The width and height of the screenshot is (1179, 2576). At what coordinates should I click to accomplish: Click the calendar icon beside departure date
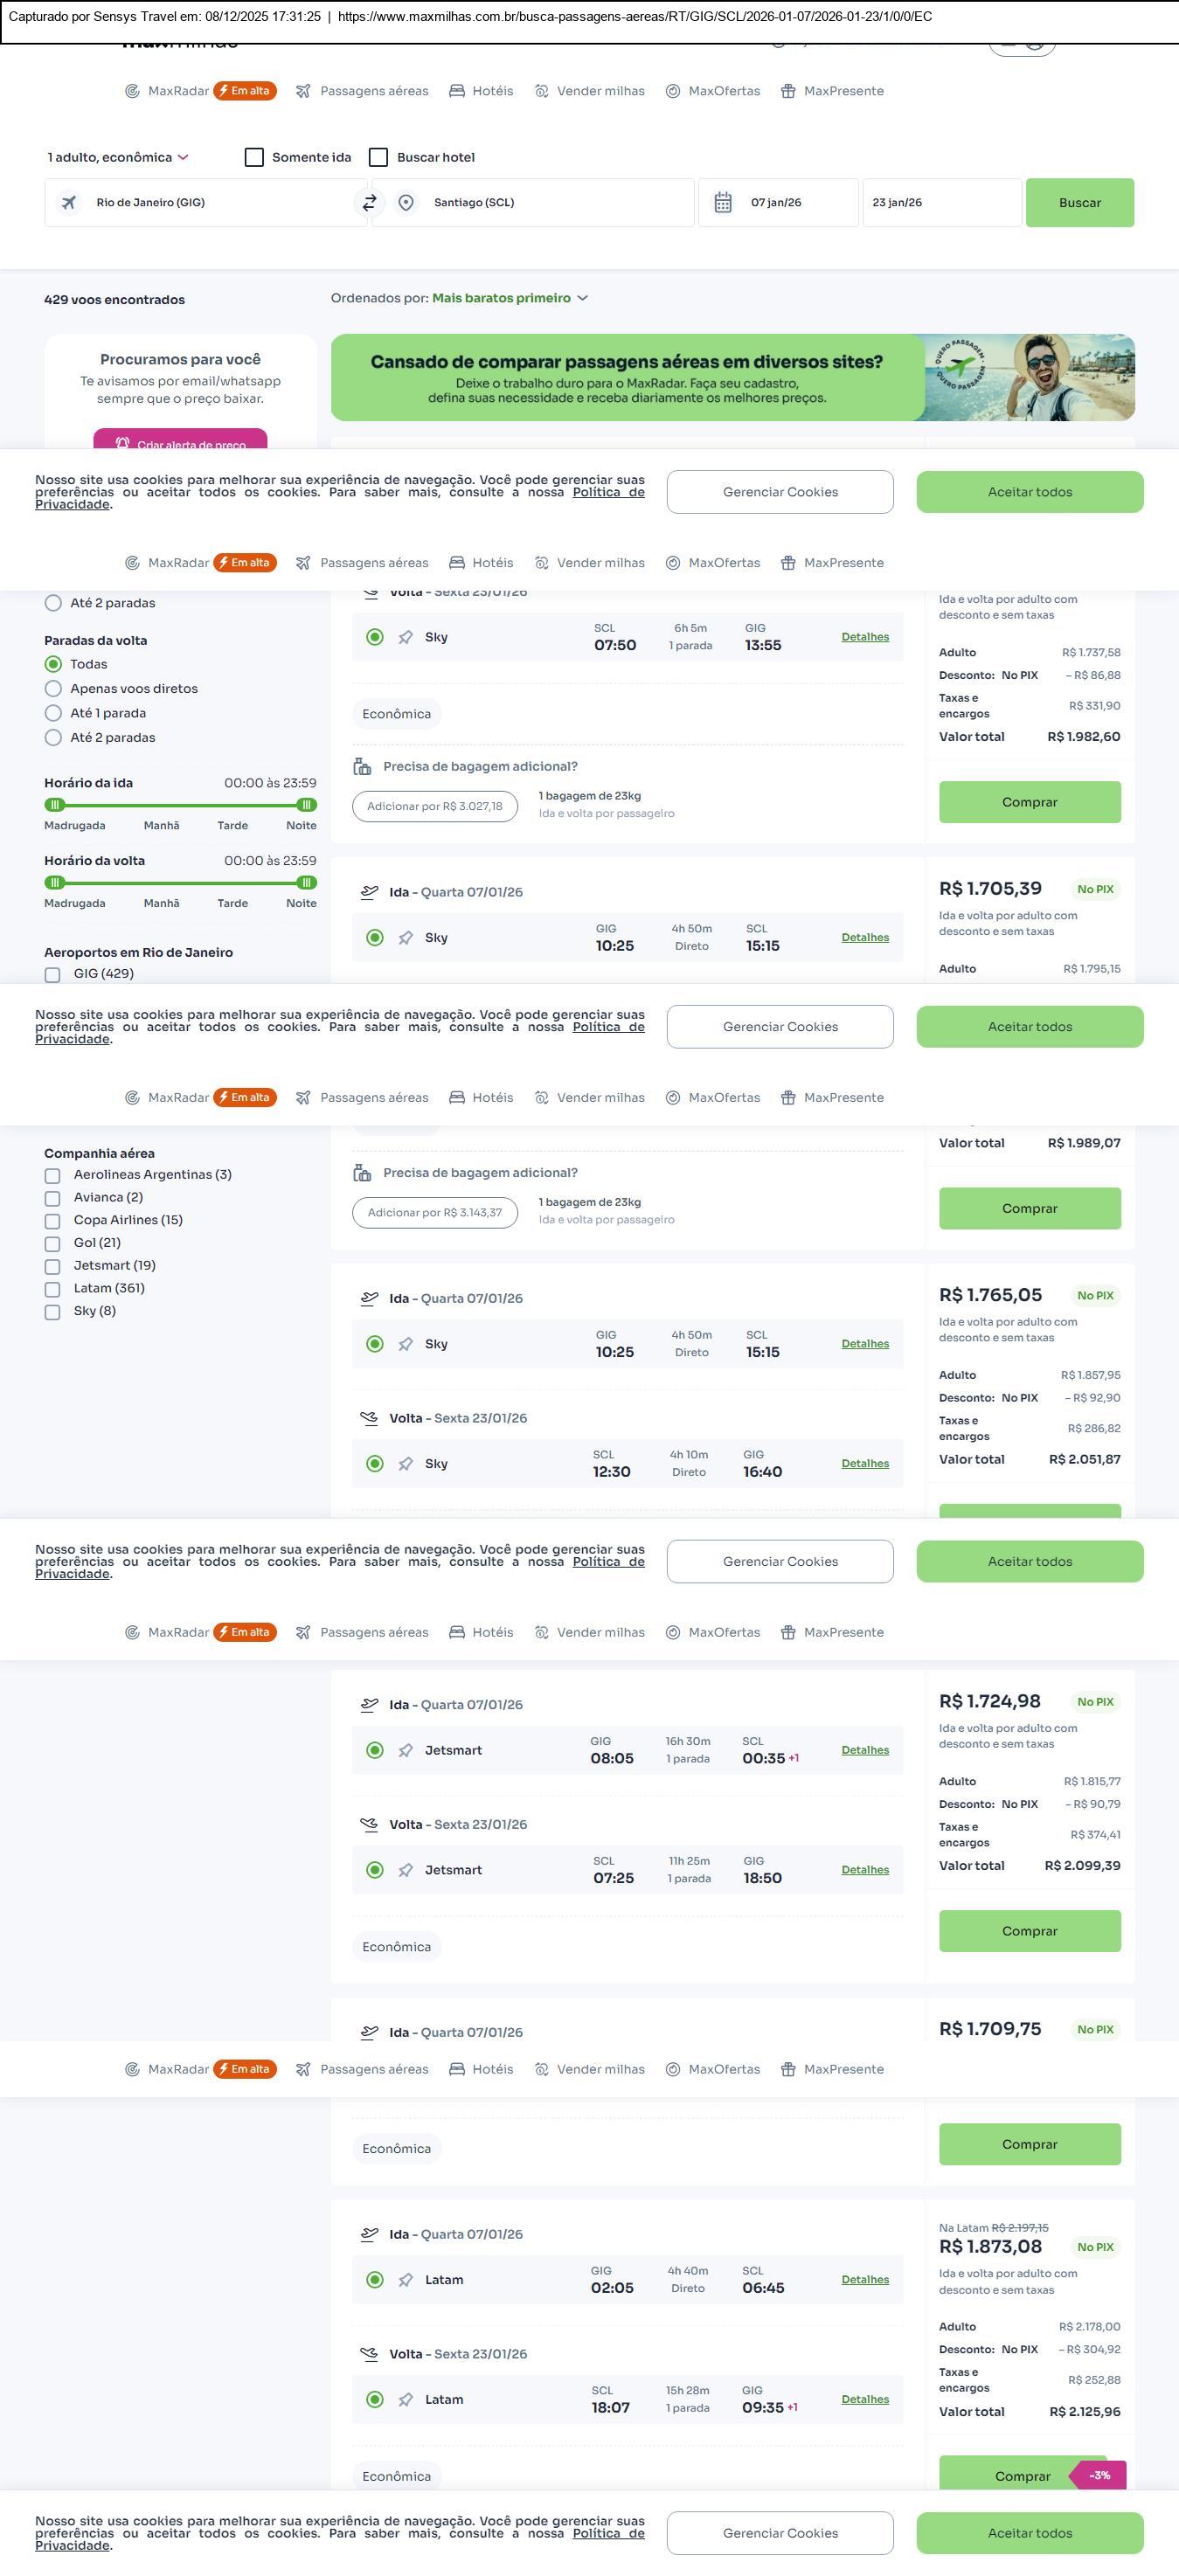coord(723,203)
